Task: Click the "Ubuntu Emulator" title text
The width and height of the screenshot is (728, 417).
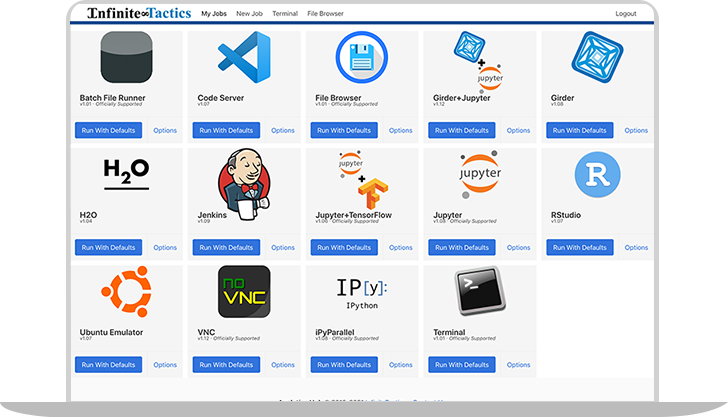Action: point(111,332)
